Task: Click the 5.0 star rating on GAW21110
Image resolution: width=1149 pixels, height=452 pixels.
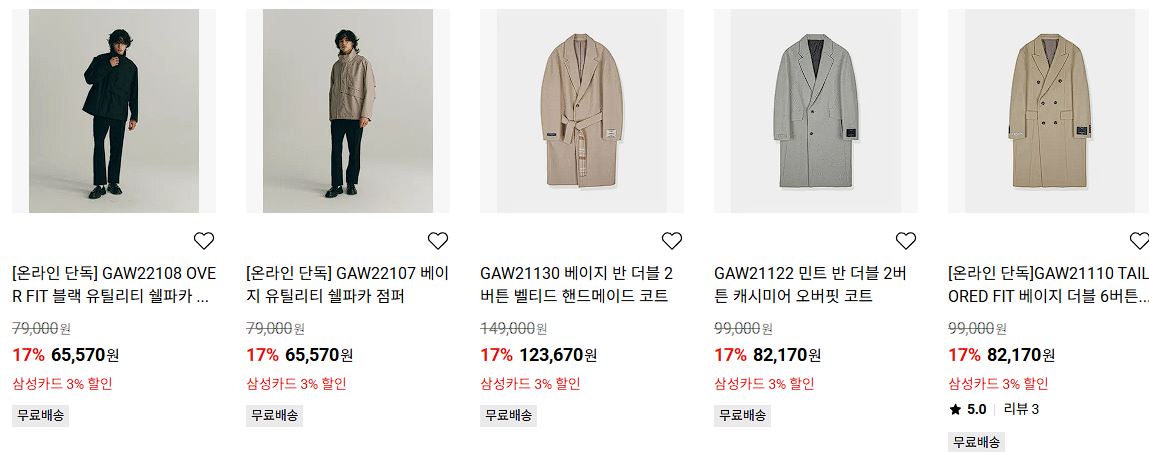Action: click(x=967, y=410)
